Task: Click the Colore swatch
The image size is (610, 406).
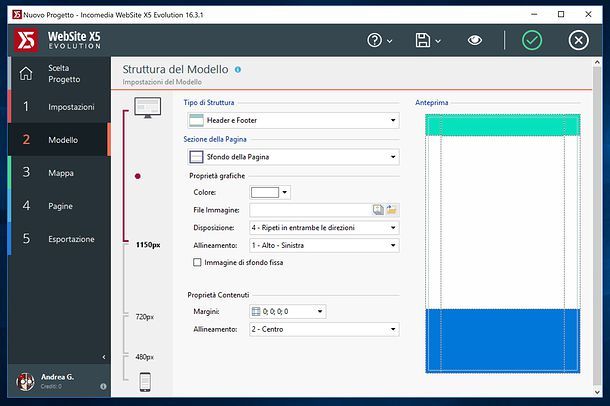Action: point(265,192)
